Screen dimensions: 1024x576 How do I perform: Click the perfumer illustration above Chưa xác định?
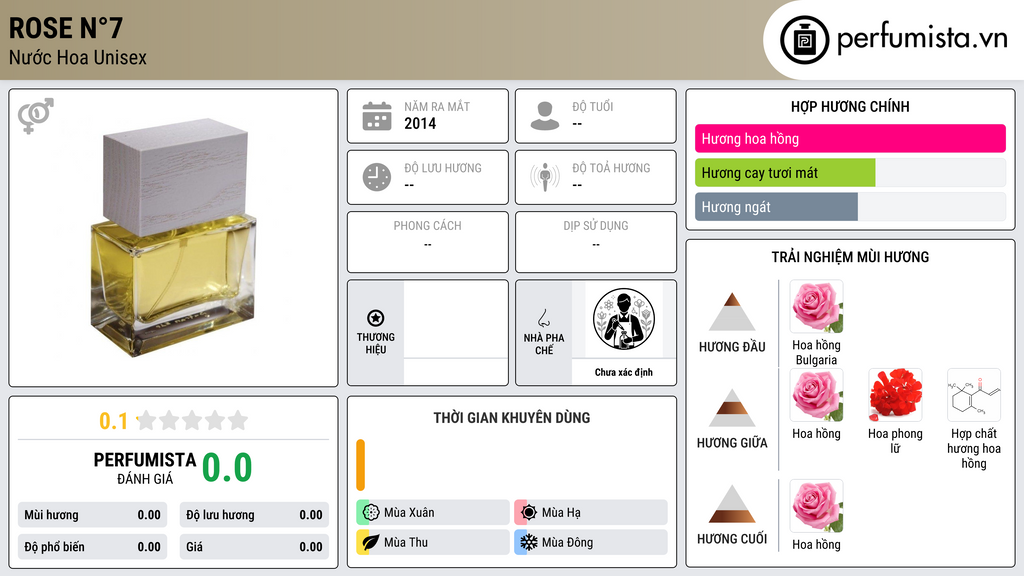pyautogui.click(x=624, y=319)
